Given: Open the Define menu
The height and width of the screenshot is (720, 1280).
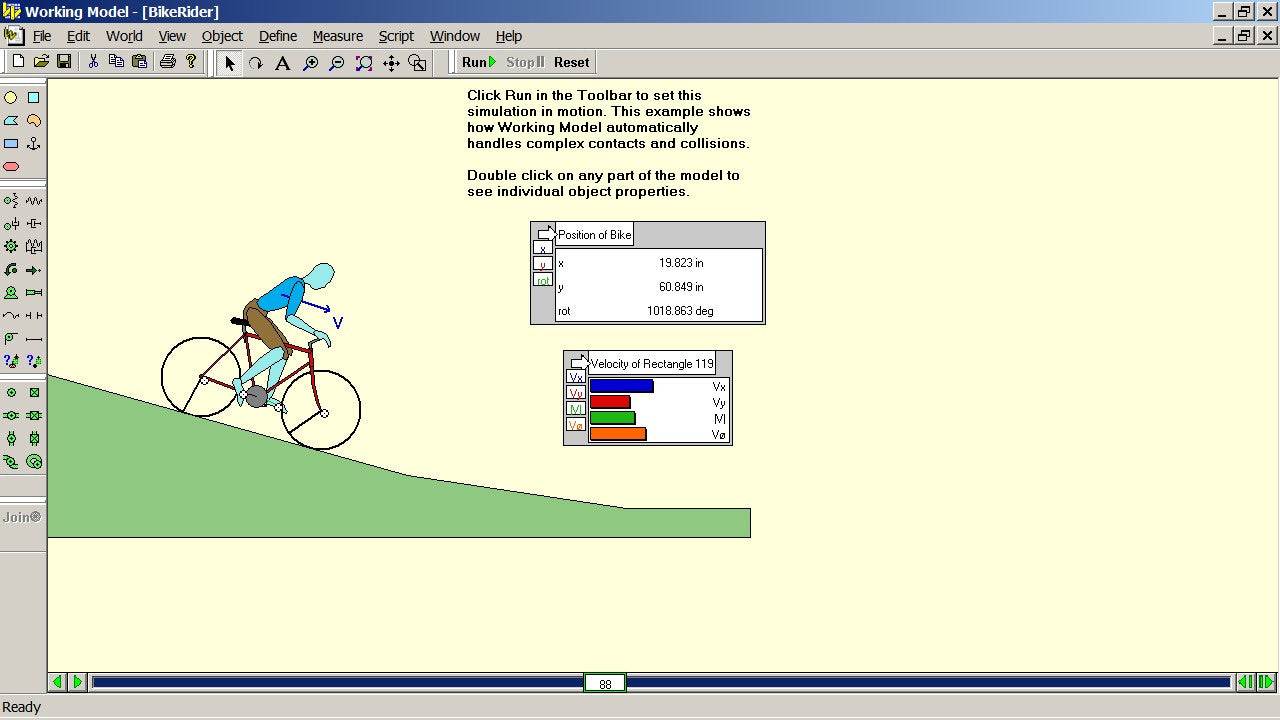Looking at the screenshot, I should pos(277,36).
